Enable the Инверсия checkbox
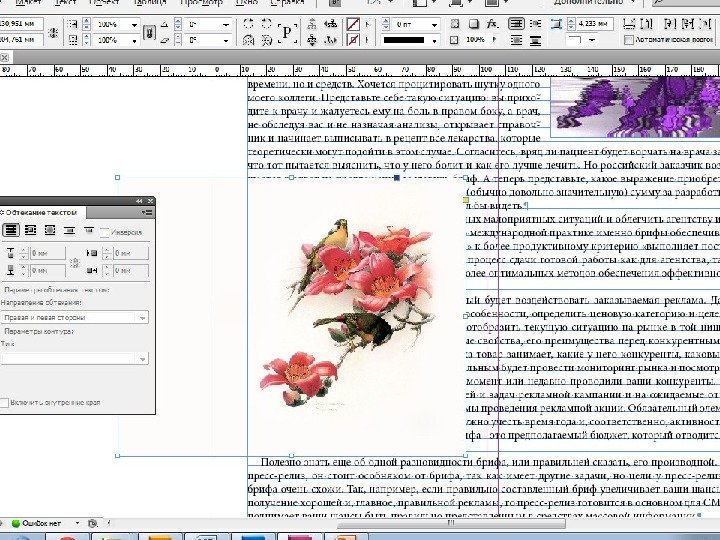The width and height of the screenshot is (720, 540). click(x=105, y=231)
